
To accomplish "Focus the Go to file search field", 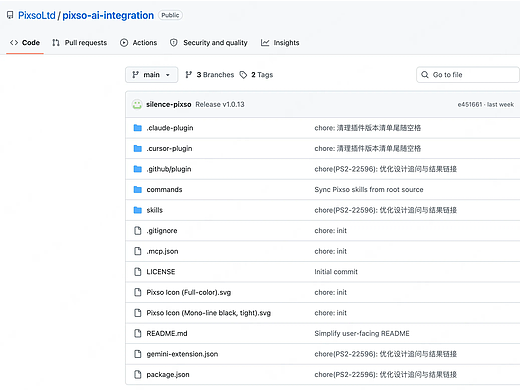I will click(468, 75).
